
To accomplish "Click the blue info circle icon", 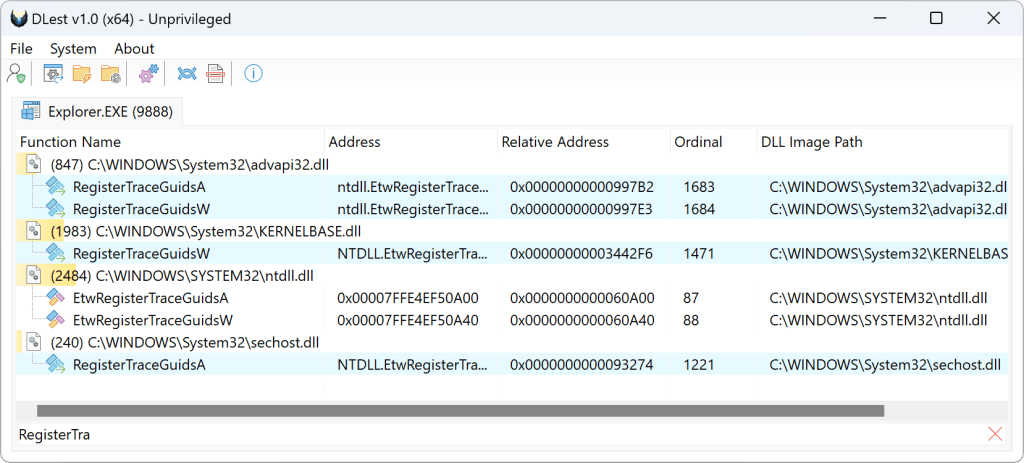I will [x=253, y=74].
